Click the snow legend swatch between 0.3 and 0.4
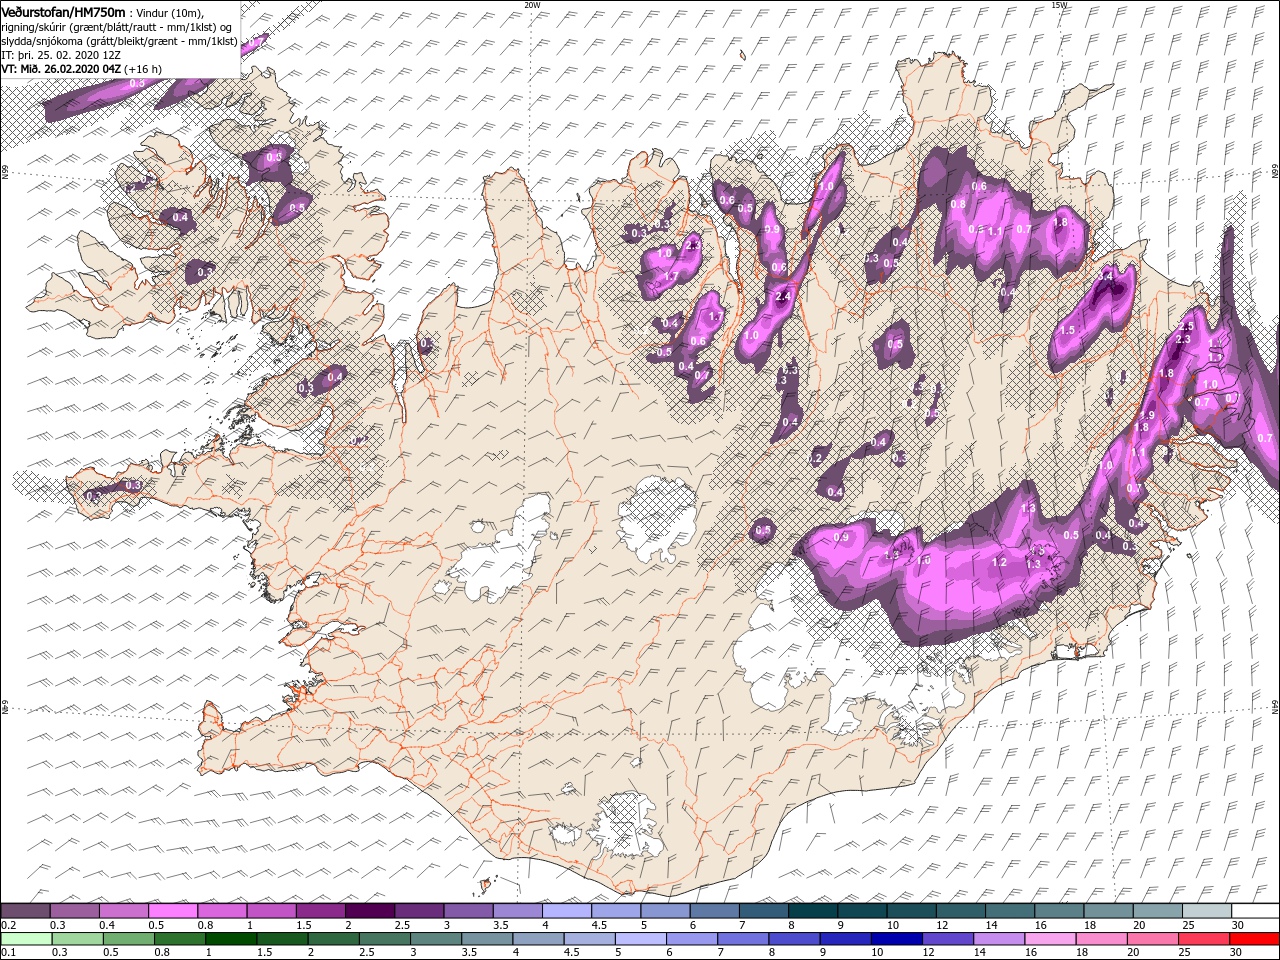Image resolution: width=1280 pixels, height=960 pixels. click(75, 911)
